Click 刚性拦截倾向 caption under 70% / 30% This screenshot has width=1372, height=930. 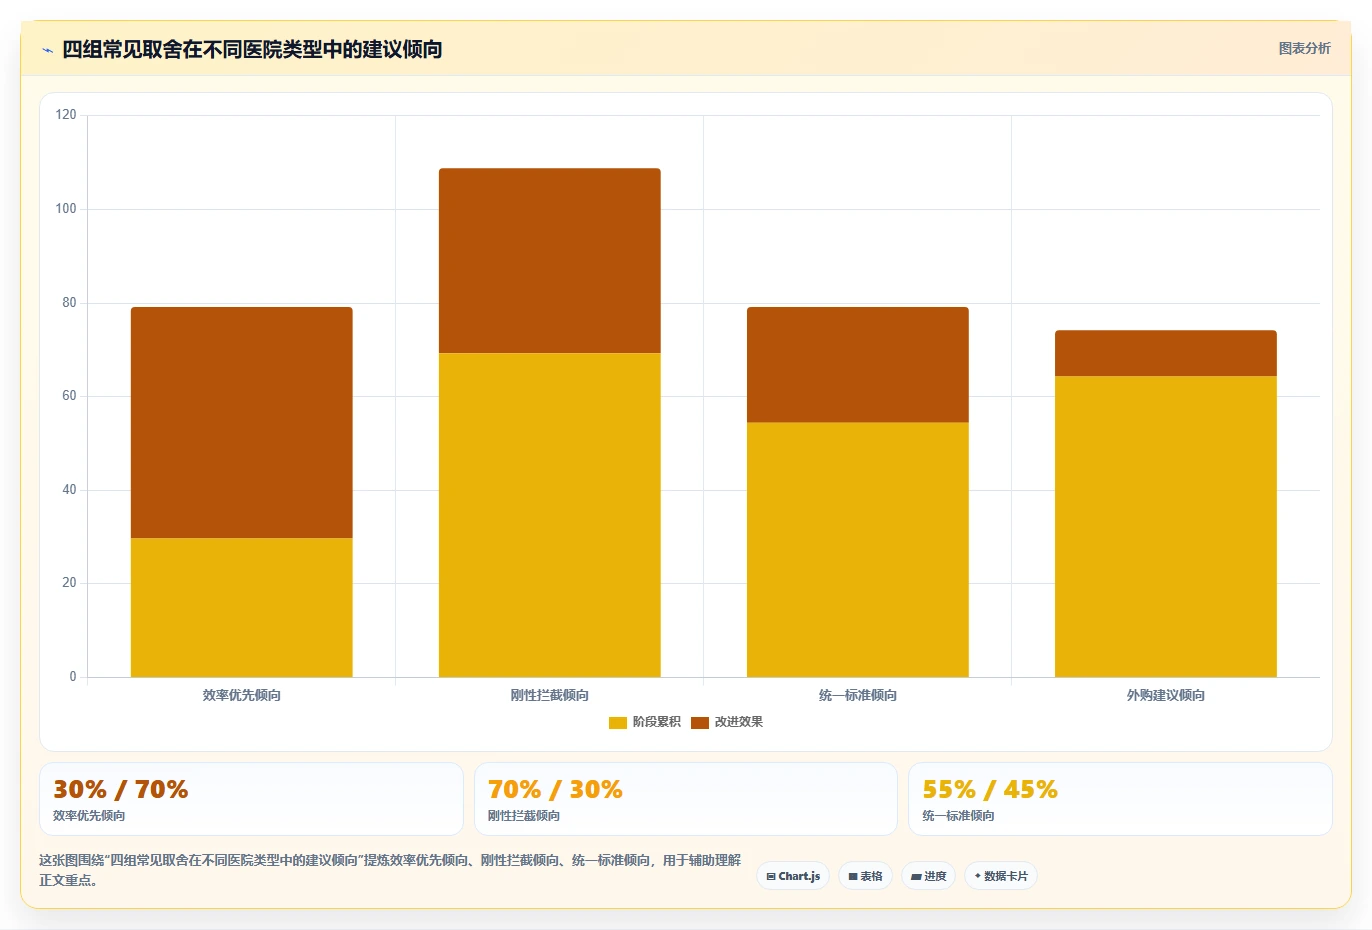(524, 816)
